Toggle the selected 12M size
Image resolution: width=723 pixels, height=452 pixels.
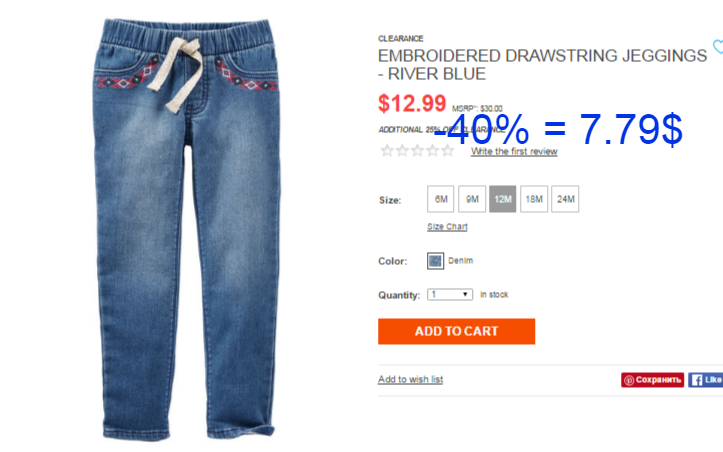503,199
